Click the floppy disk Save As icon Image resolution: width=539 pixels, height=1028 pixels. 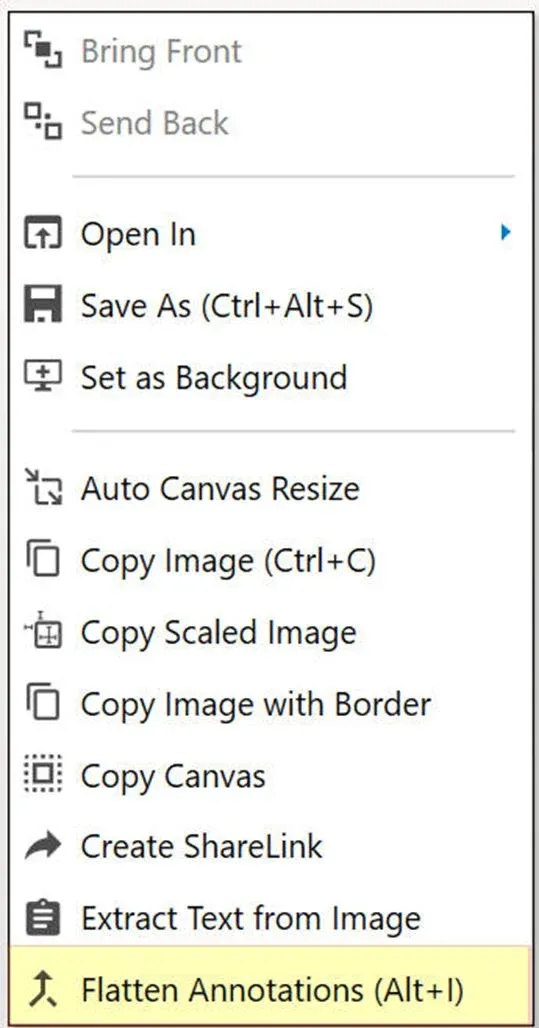click(43, 304)
